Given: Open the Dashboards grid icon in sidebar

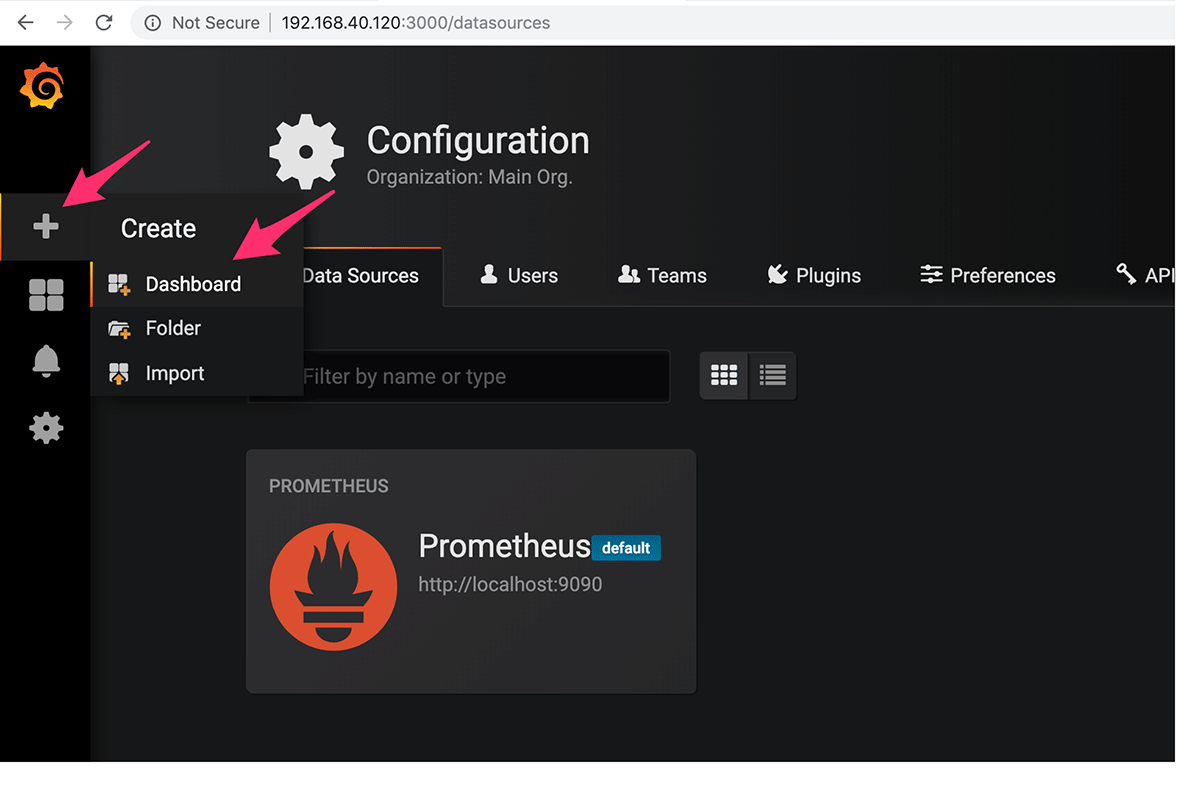Looking at the screenshot, I should pyautogui.click(x=46, y=295).
